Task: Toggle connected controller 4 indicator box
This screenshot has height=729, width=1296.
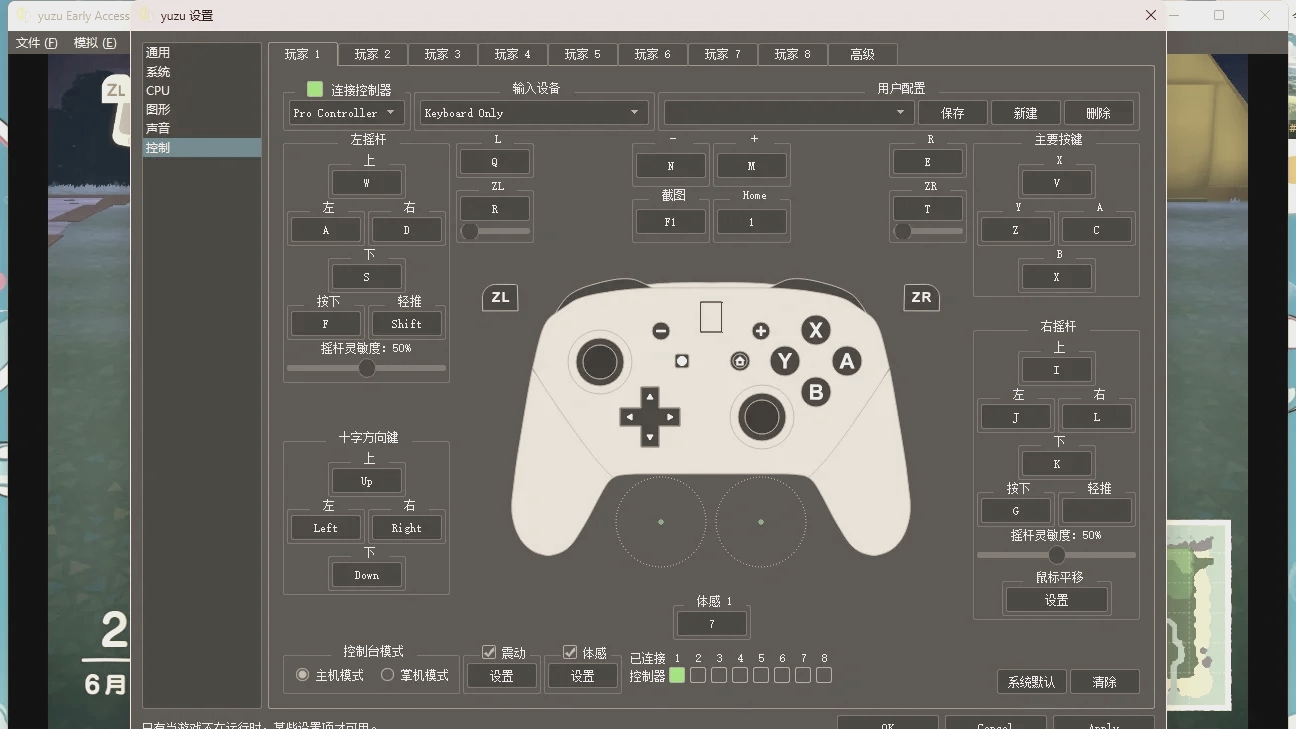Action: point(740,675)
